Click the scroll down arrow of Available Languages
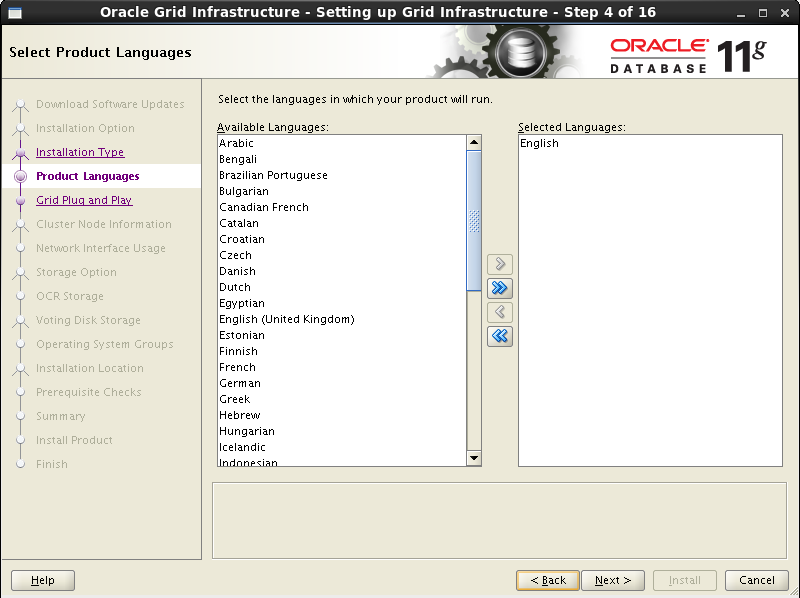Image resolution: width=800 pixels, height=598 pixels. click(x=474, y=458)
